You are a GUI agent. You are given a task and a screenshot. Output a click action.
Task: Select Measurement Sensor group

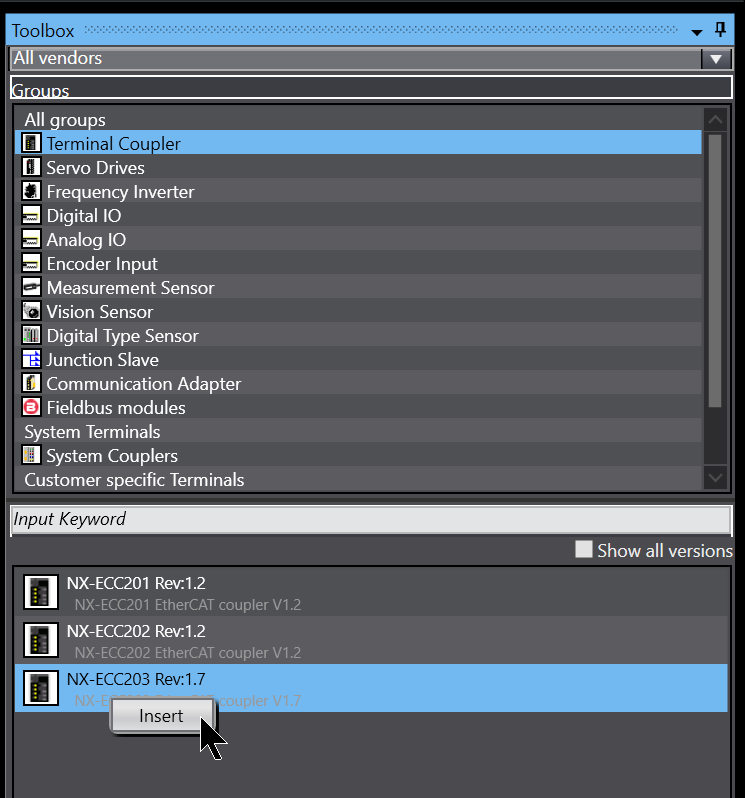pyautogui.click(x=358, y=288)
